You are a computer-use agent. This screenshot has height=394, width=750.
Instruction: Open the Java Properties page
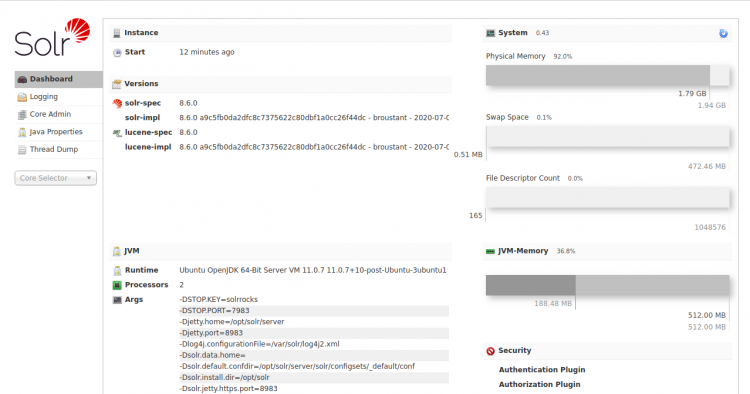(x=58, y=132)
